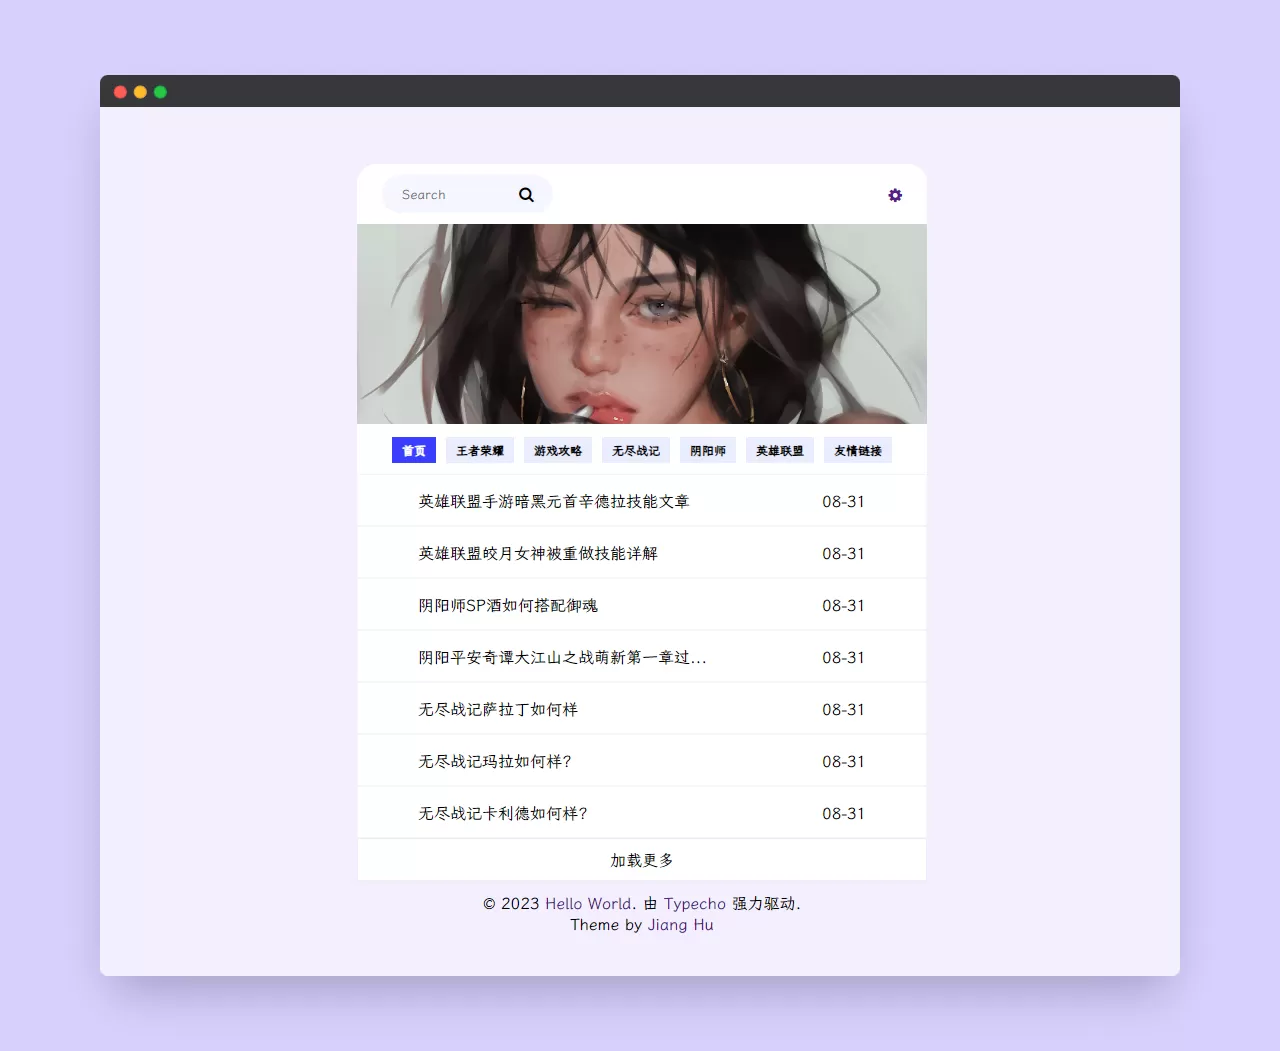Viewport: 1280px width, 1051px height.
Task: Open the 友情链接 page
Action: (857, 450)
